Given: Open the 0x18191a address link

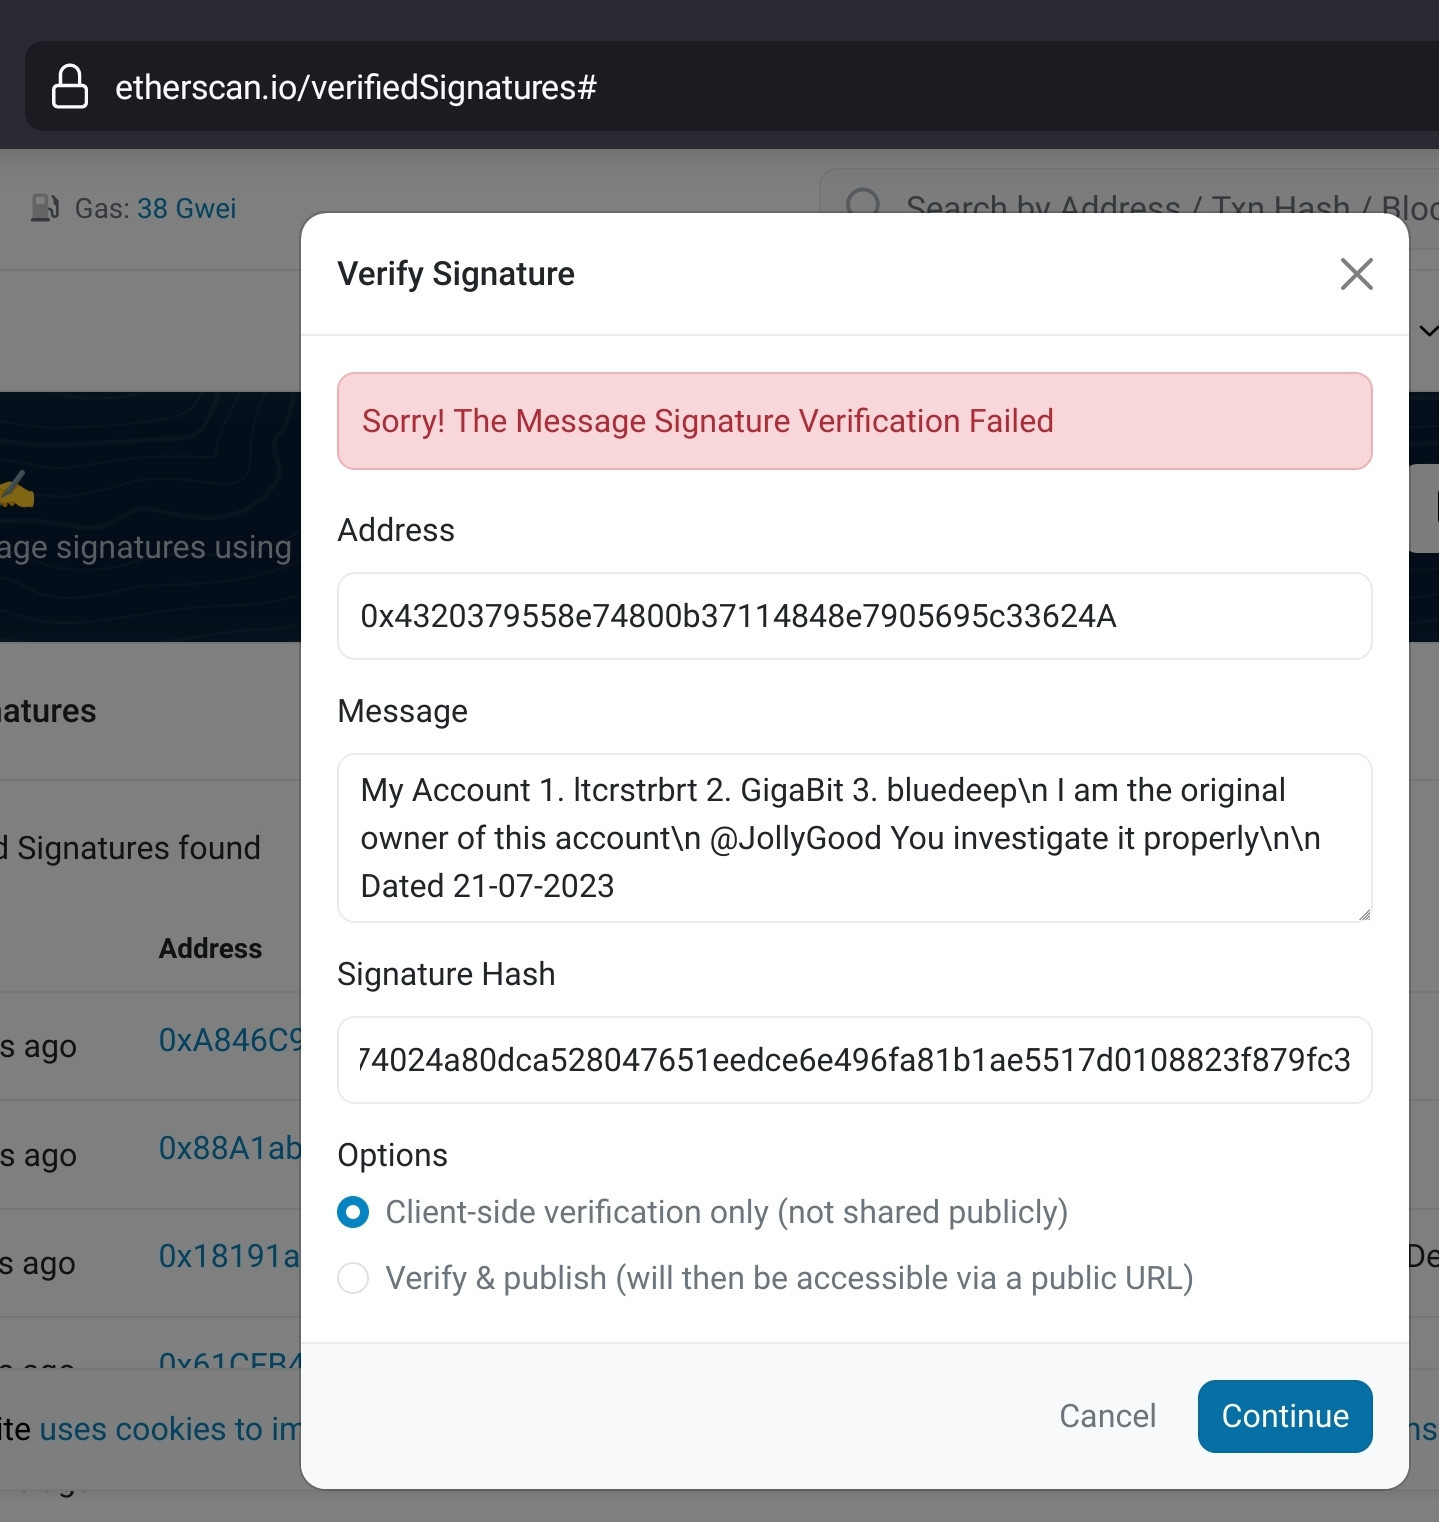Looking at the screenshot, I should 230,1256.
